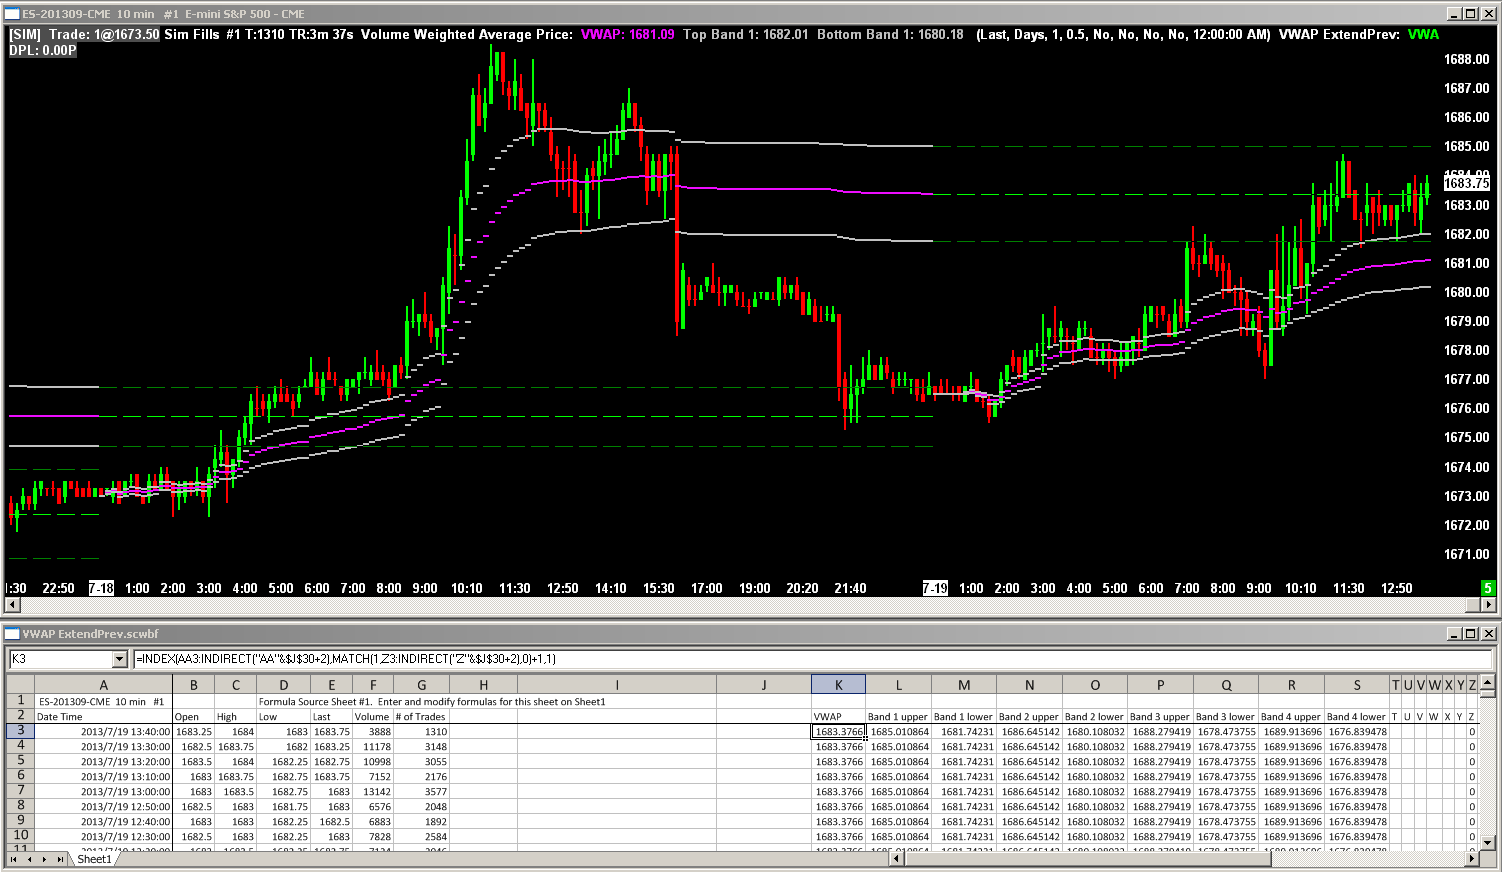Click the green 5 box on time axis
Viewport: 1502px width, 872px height.
click(1487, 588)
